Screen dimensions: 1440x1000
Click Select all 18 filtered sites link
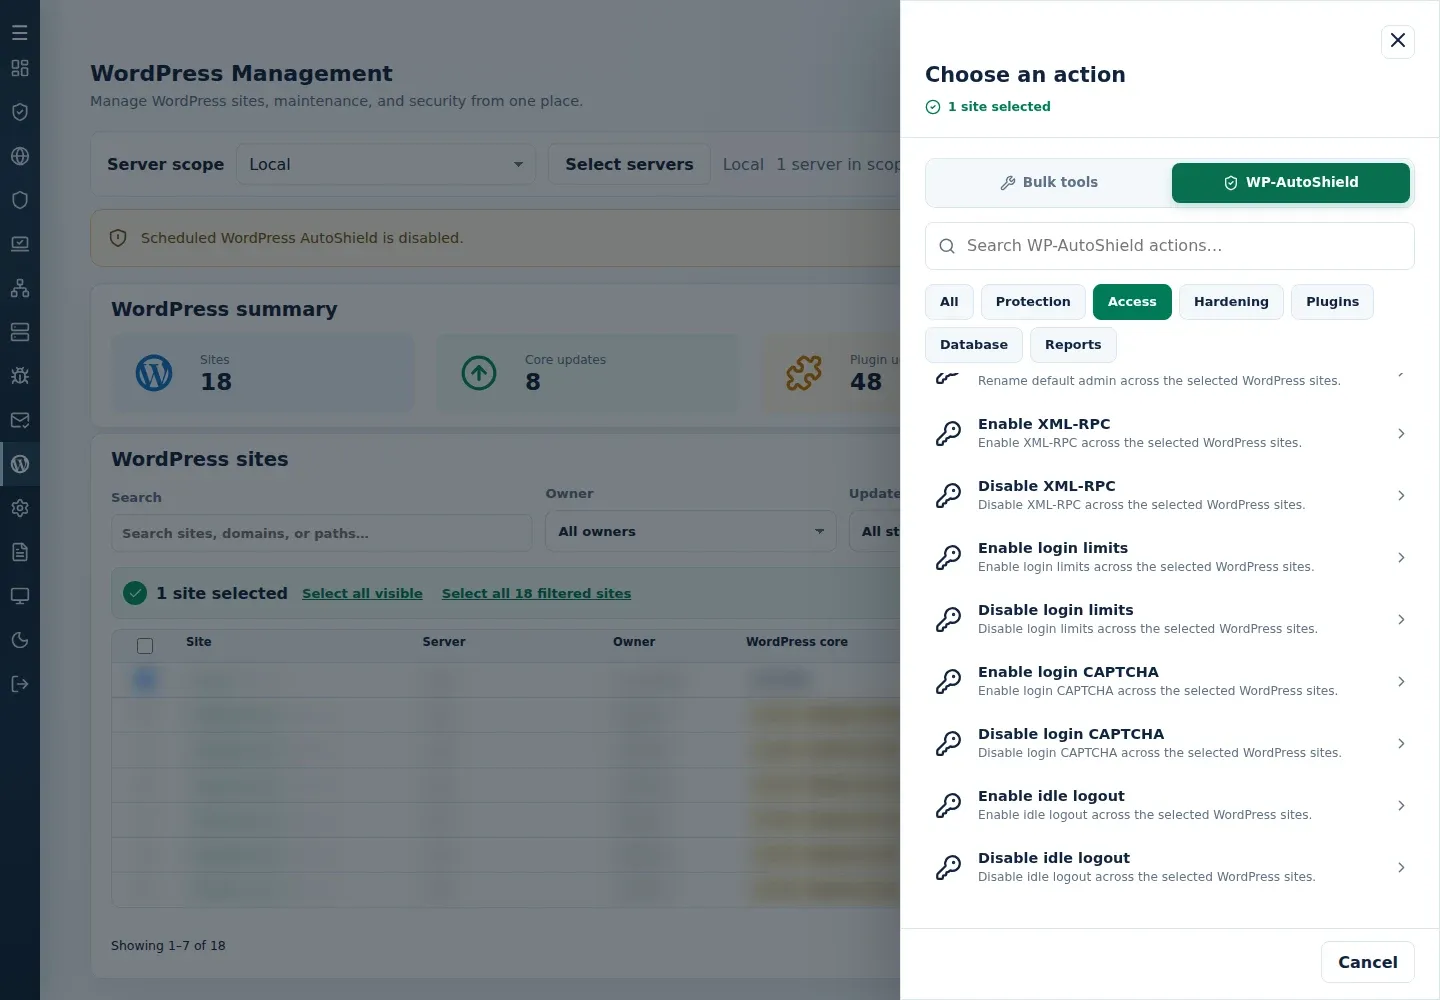point(536,594)
